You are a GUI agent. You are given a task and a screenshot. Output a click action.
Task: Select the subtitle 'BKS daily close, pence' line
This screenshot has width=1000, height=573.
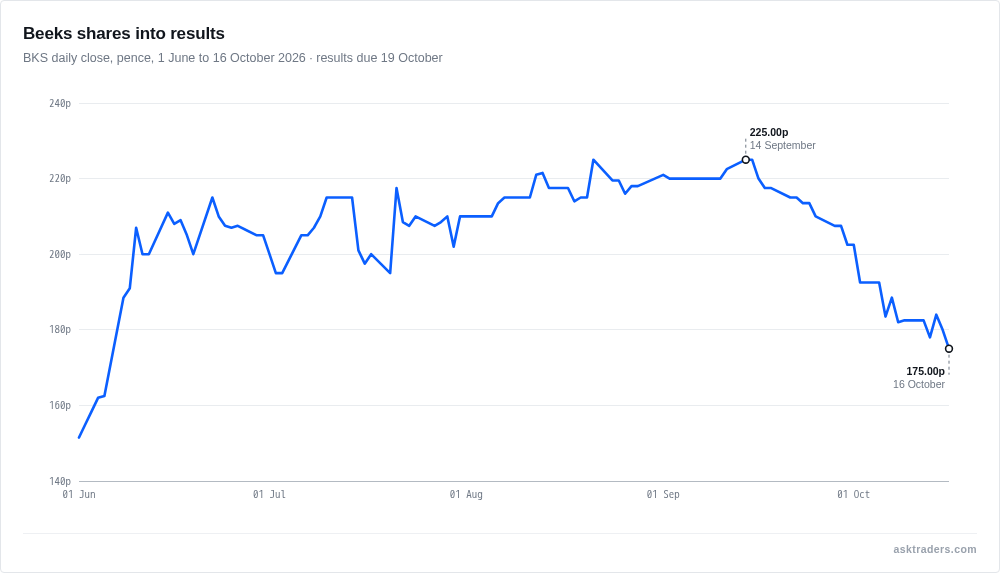pos(233,58)
